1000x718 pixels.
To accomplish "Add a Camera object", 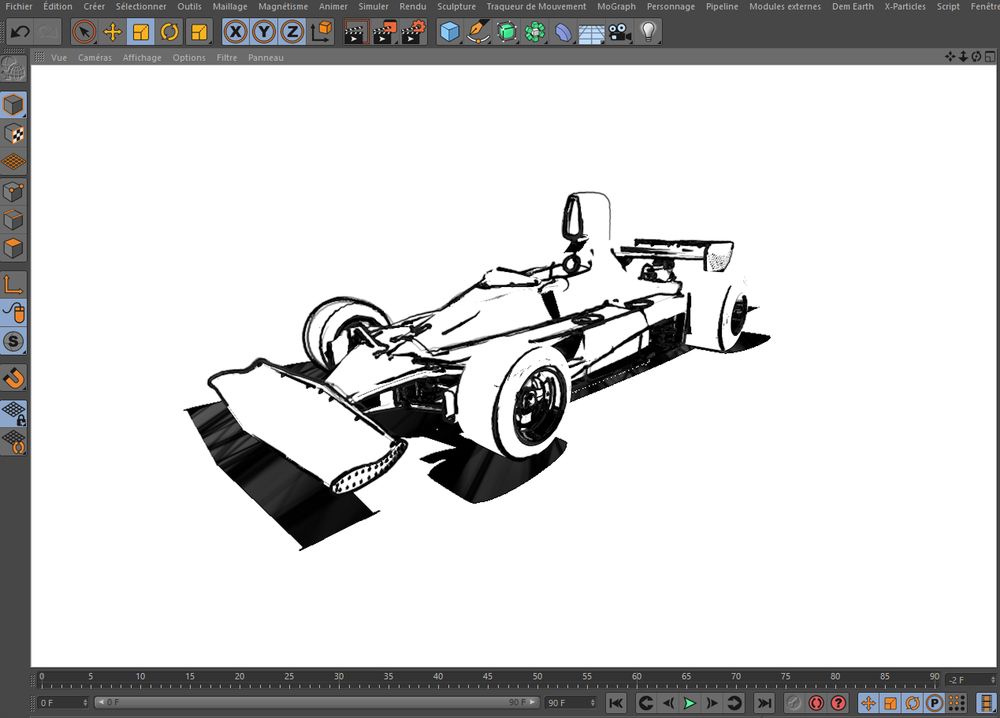I will (x=620, y=32).
